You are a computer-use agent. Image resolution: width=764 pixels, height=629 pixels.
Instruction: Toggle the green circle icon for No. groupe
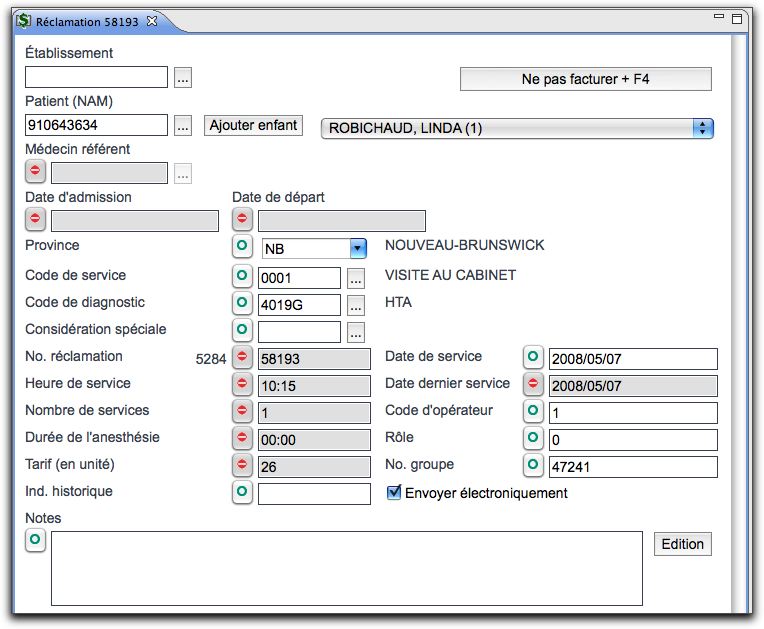[x=533, y=465]
